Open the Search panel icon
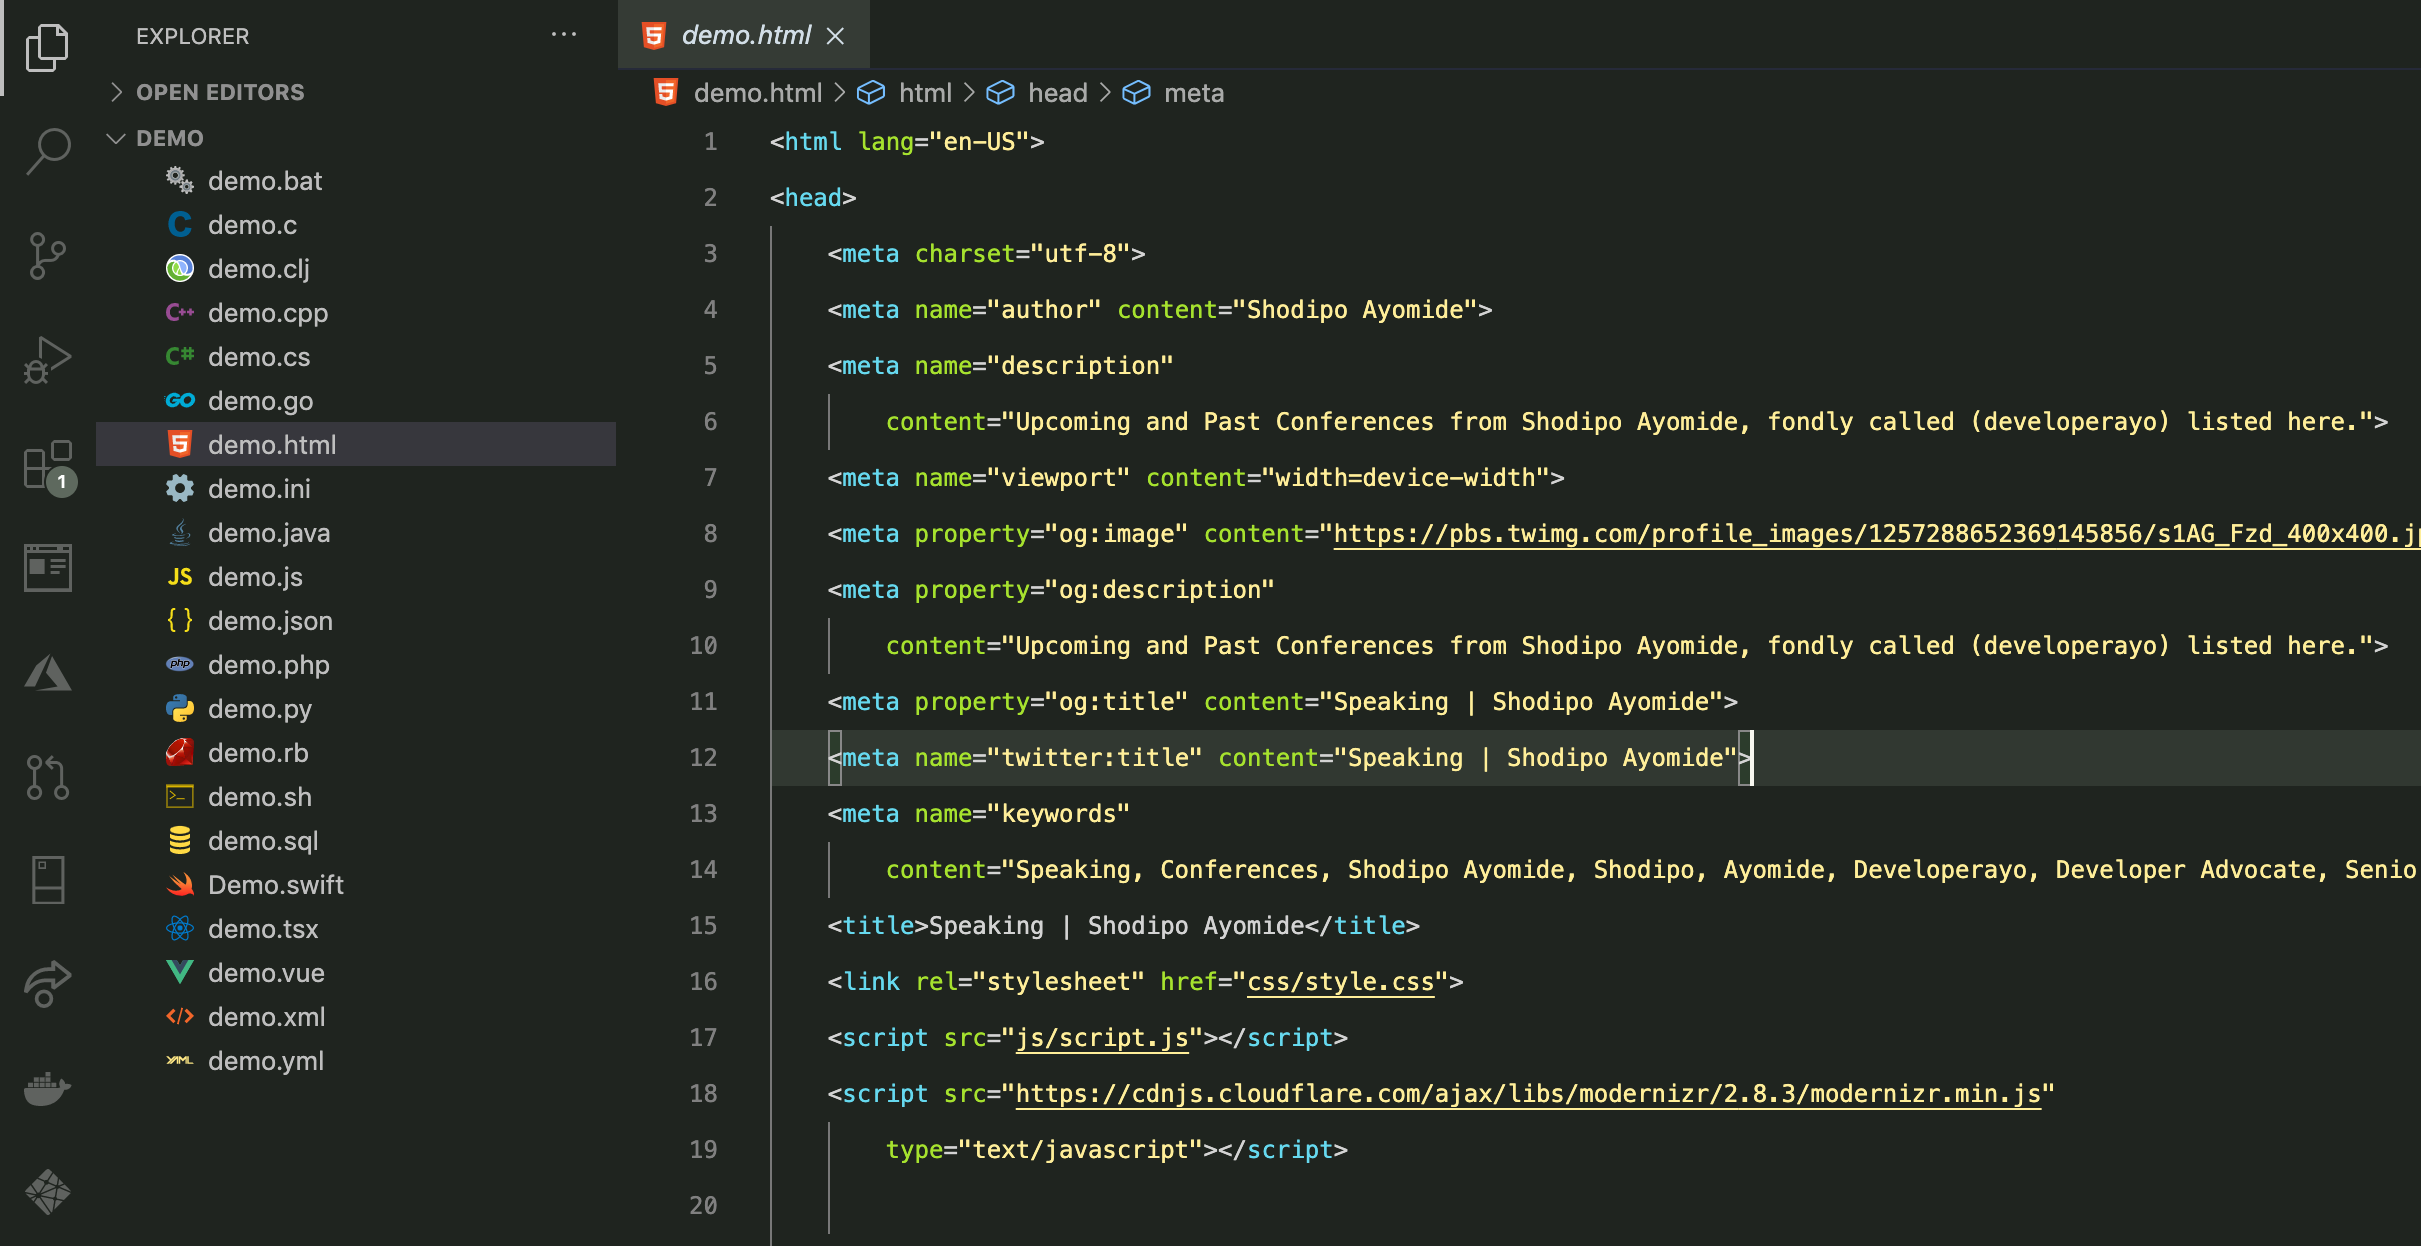The image size is (2421, 1246). pyautogui.click(x=46, y=152)
